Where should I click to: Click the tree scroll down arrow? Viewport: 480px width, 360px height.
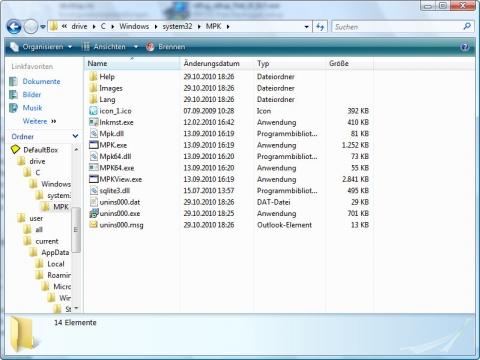(x=76, y=308)
